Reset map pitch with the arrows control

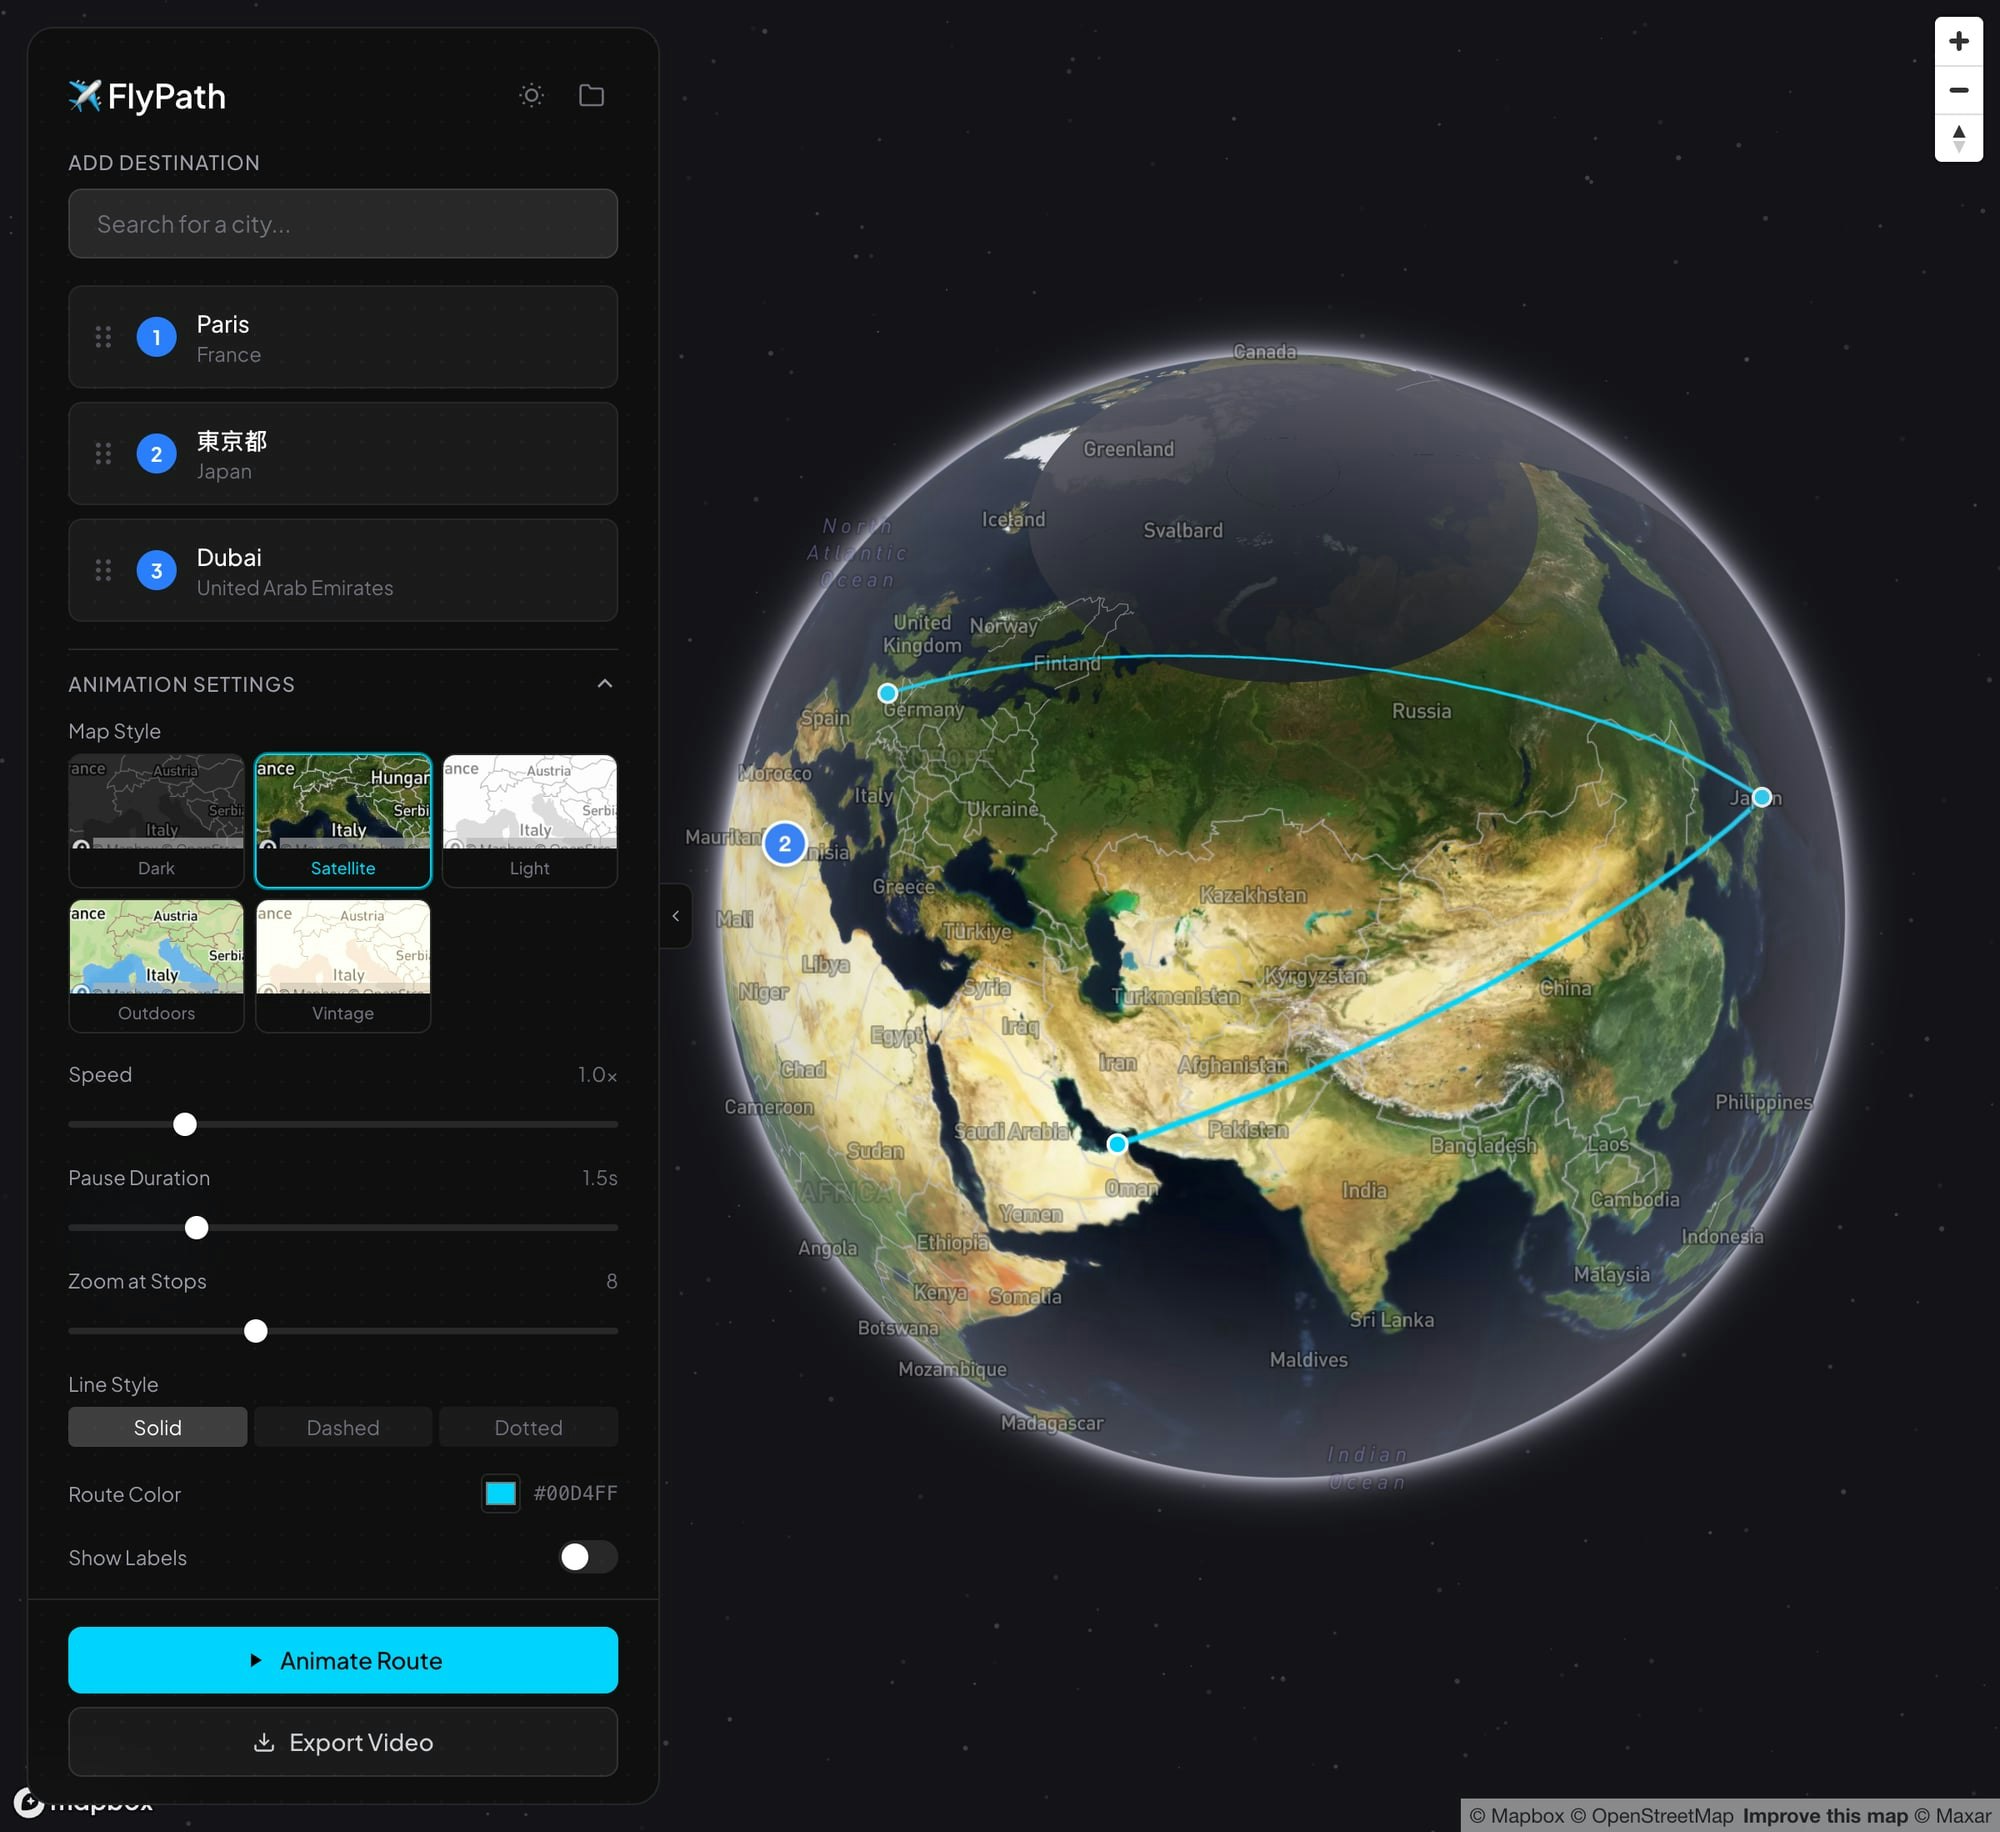(x=1959, y=138)
